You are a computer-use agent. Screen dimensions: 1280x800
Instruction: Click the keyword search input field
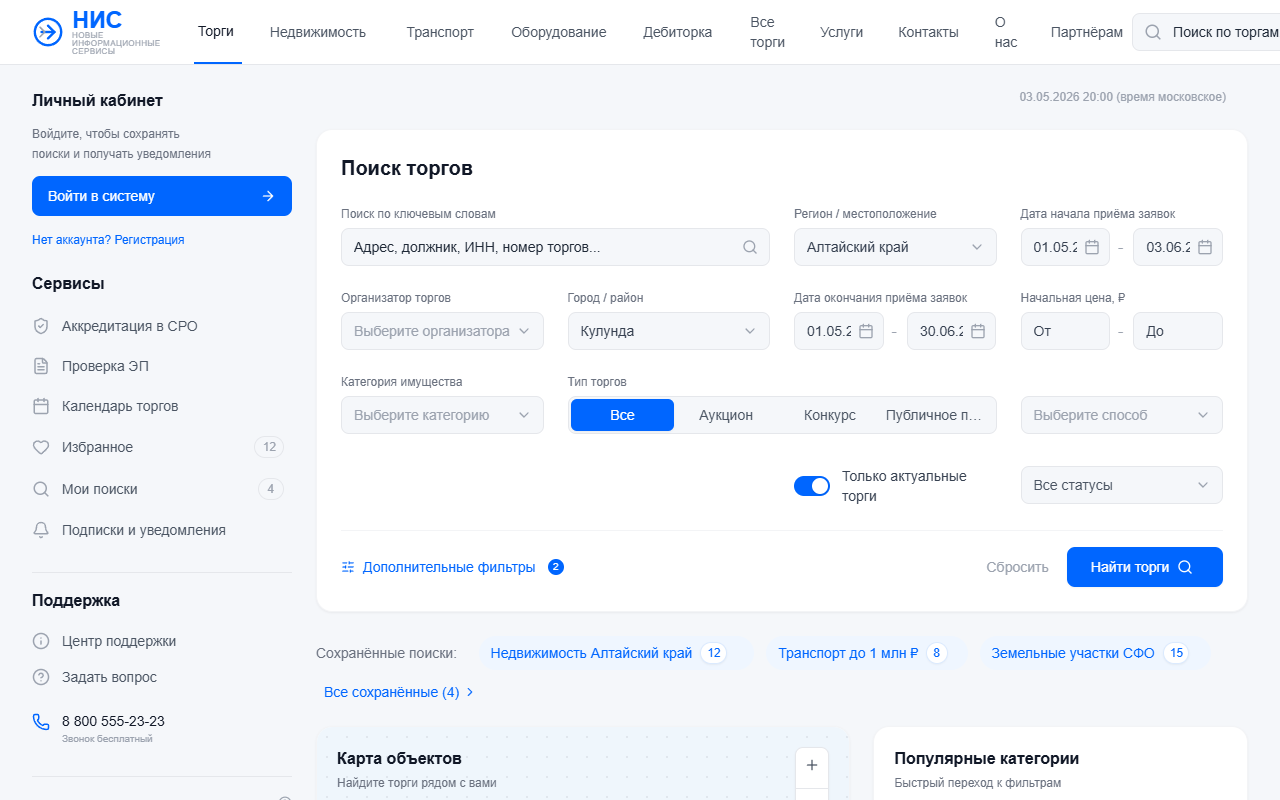point(555,247)
